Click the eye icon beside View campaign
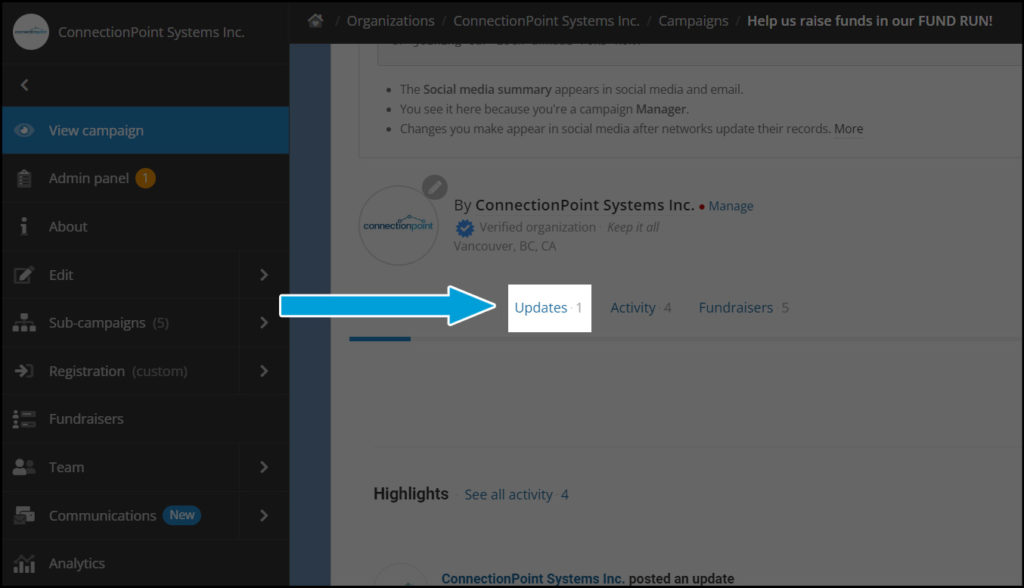Image resolution: width=1024 pixels, height=588 pixels. [24, 131]
